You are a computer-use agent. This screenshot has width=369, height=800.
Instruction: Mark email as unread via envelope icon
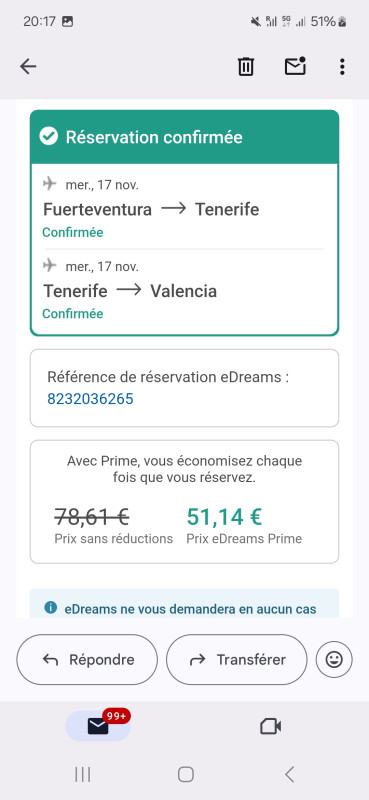click(295, 66)
